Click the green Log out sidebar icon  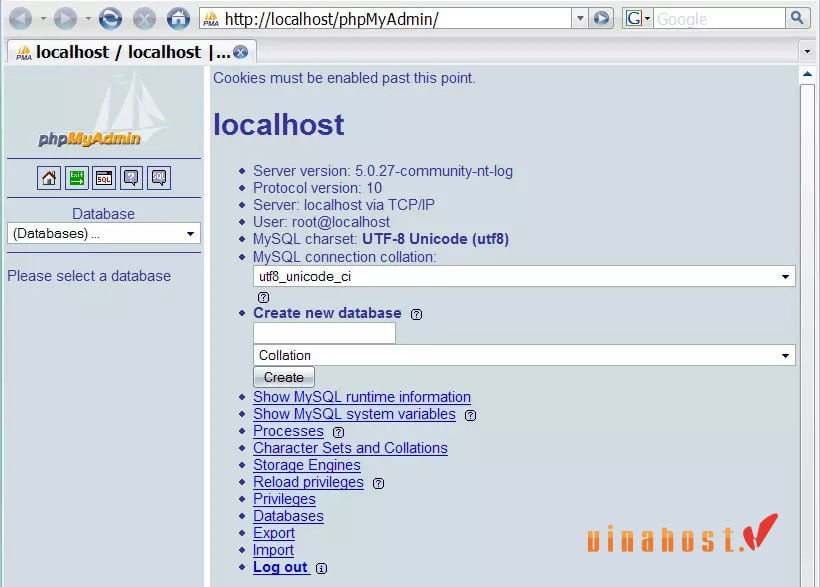(x=76, y=178)
